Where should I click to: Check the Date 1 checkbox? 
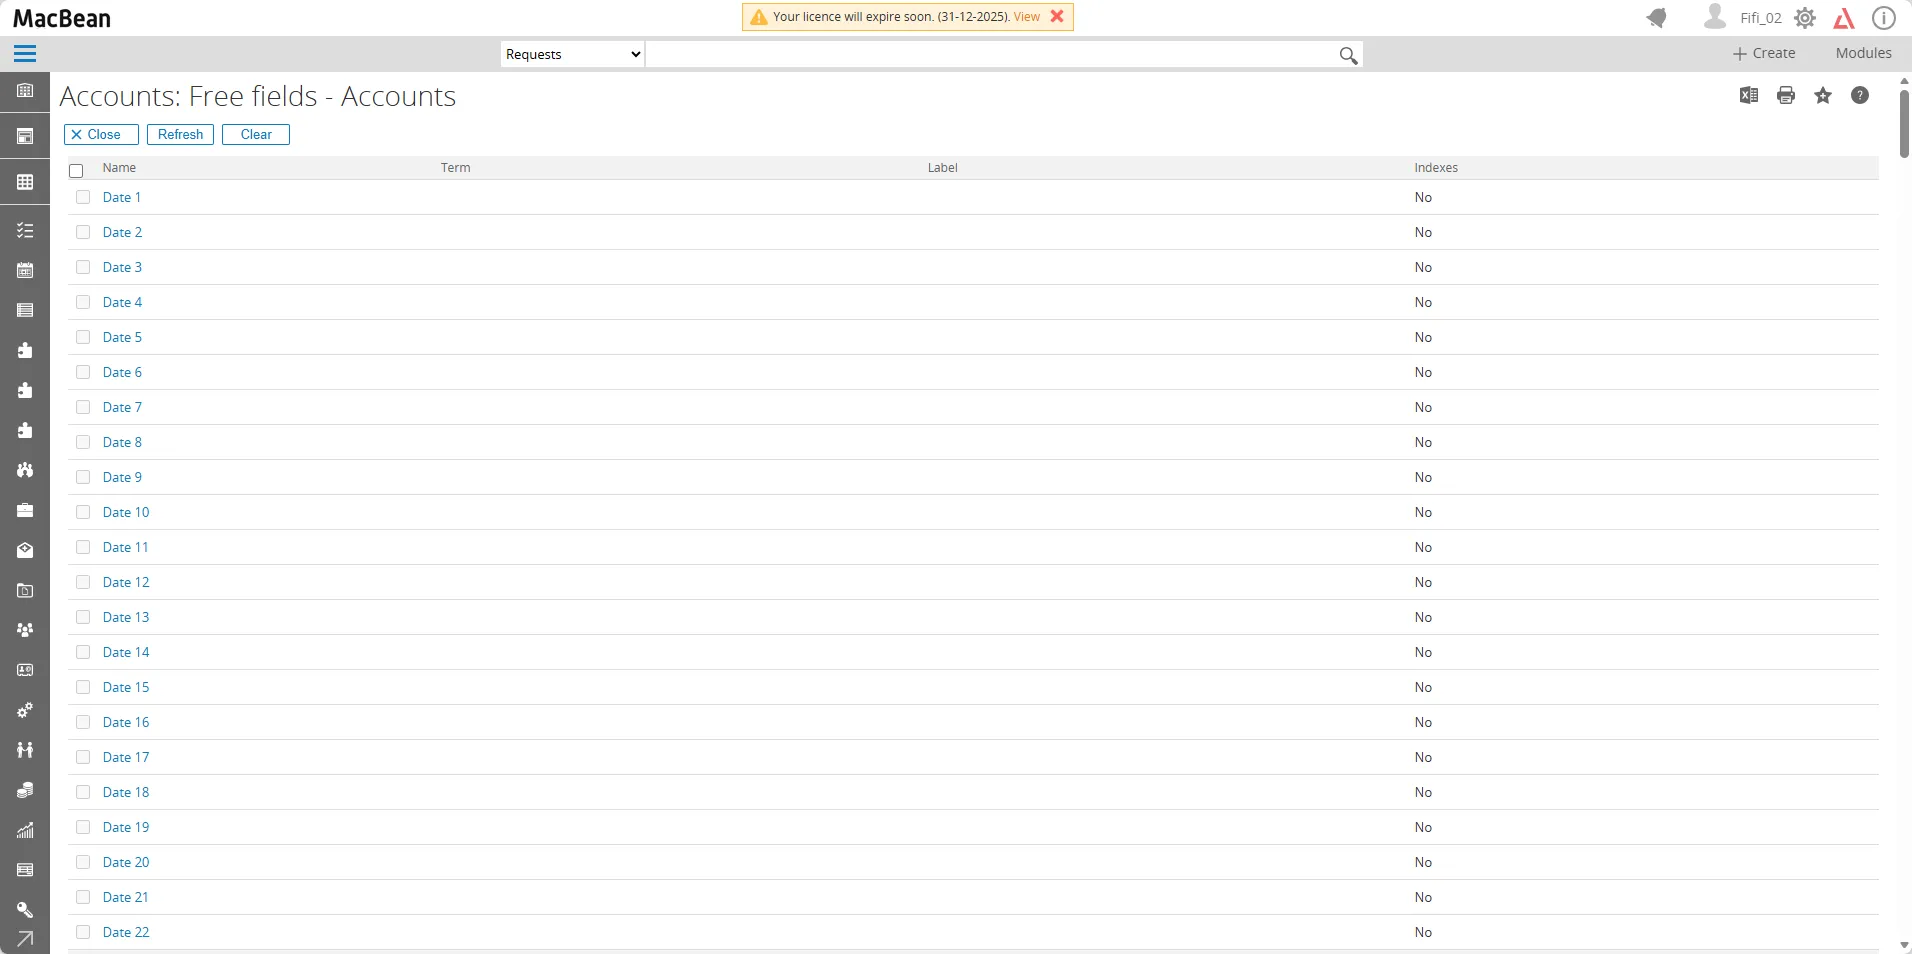83,198
